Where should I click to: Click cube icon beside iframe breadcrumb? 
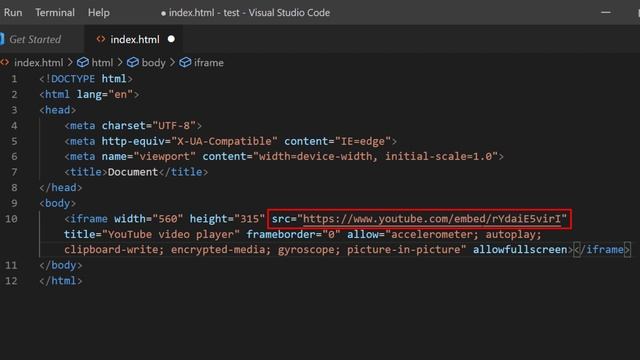pos(185,62)
